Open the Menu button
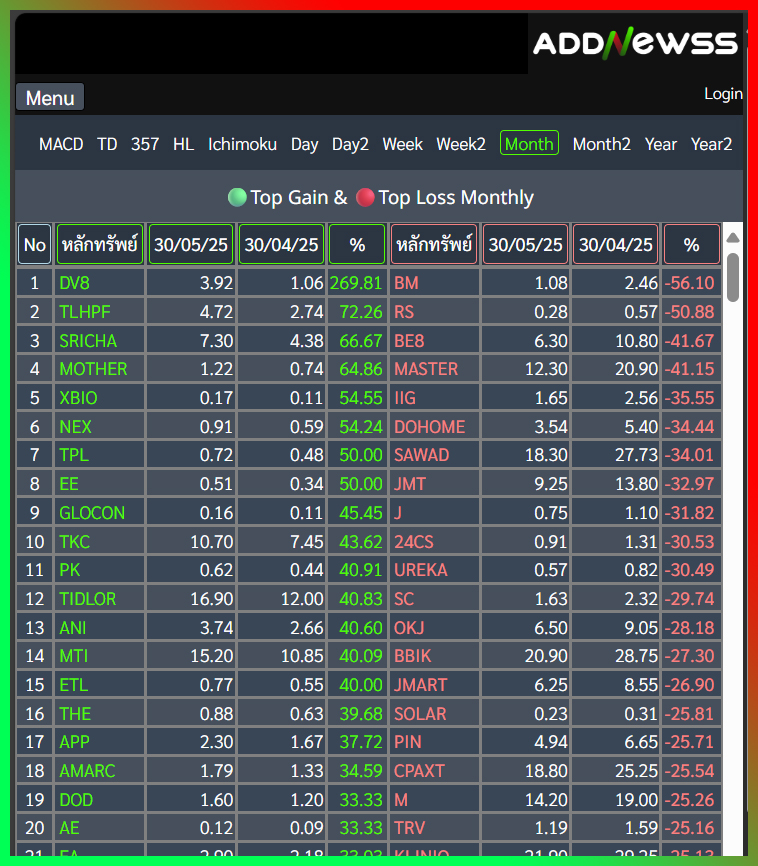This screenshot has width=758, height=866. click(50, 98)
